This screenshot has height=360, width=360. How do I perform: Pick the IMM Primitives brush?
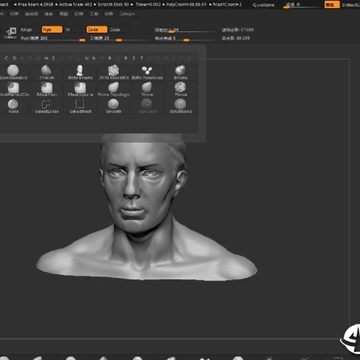(x=147, y=72)
